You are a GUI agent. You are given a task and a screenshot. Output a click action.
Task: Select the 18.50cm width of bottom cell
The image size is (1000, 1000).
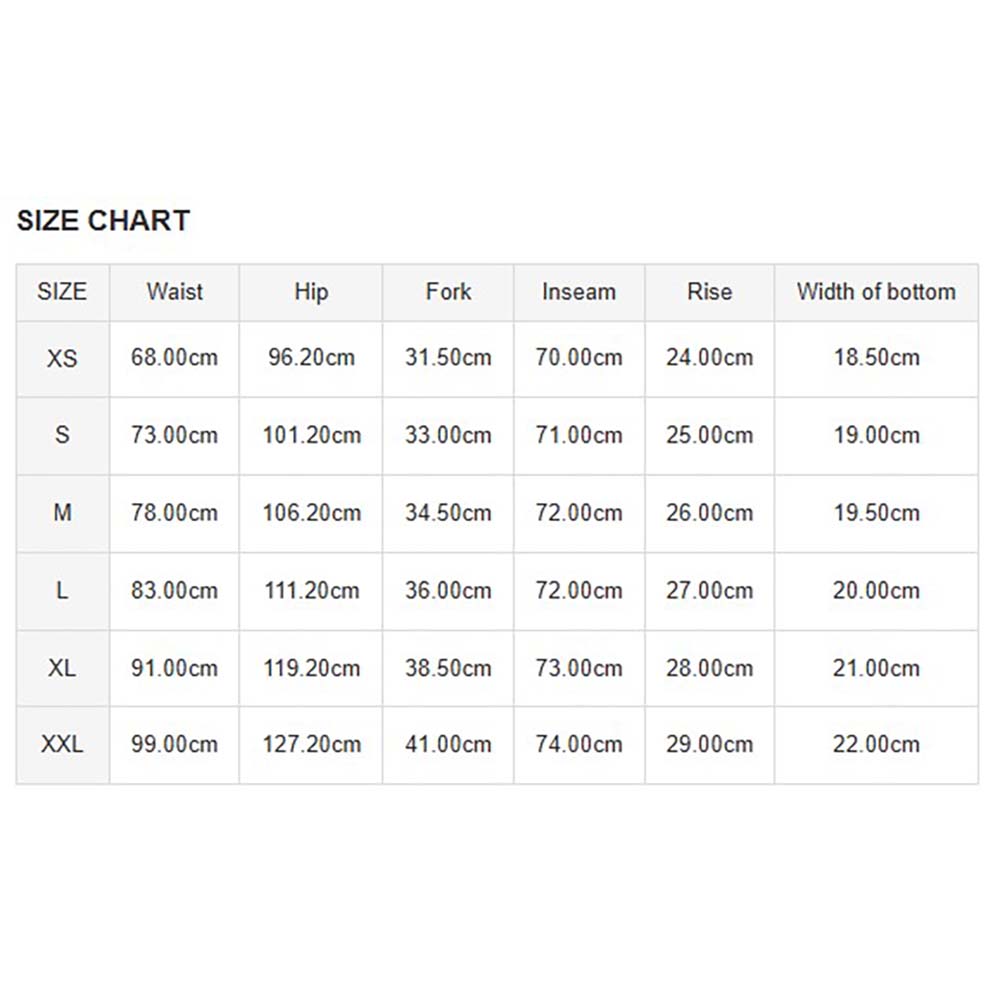(876, 358)
